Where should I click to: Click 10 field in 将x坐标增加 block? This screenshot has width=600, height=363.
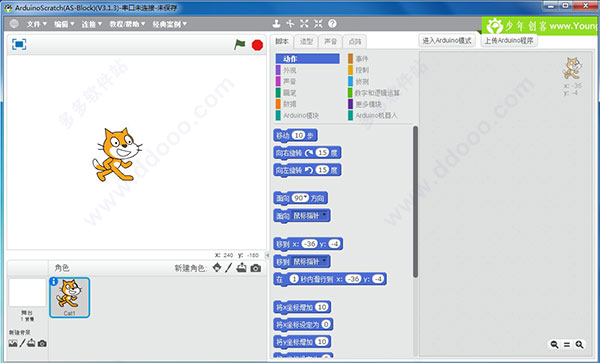tap(322, 307)
